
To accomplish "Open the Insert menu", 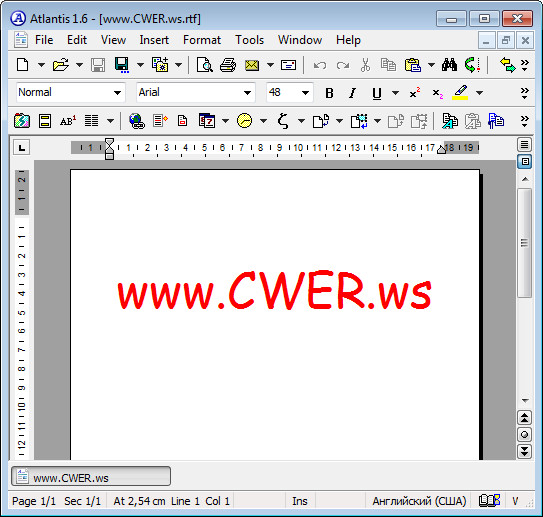I will pyautogui.click(x=154, y=40).
